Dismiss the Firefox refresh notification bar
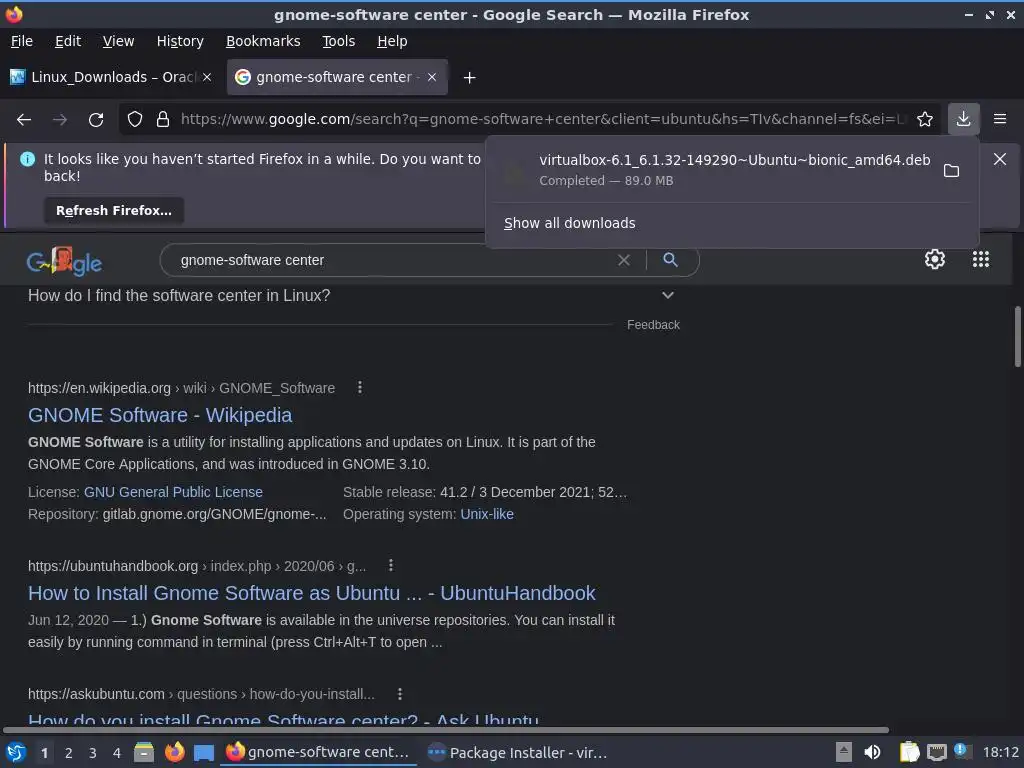 pos(1000,159)
